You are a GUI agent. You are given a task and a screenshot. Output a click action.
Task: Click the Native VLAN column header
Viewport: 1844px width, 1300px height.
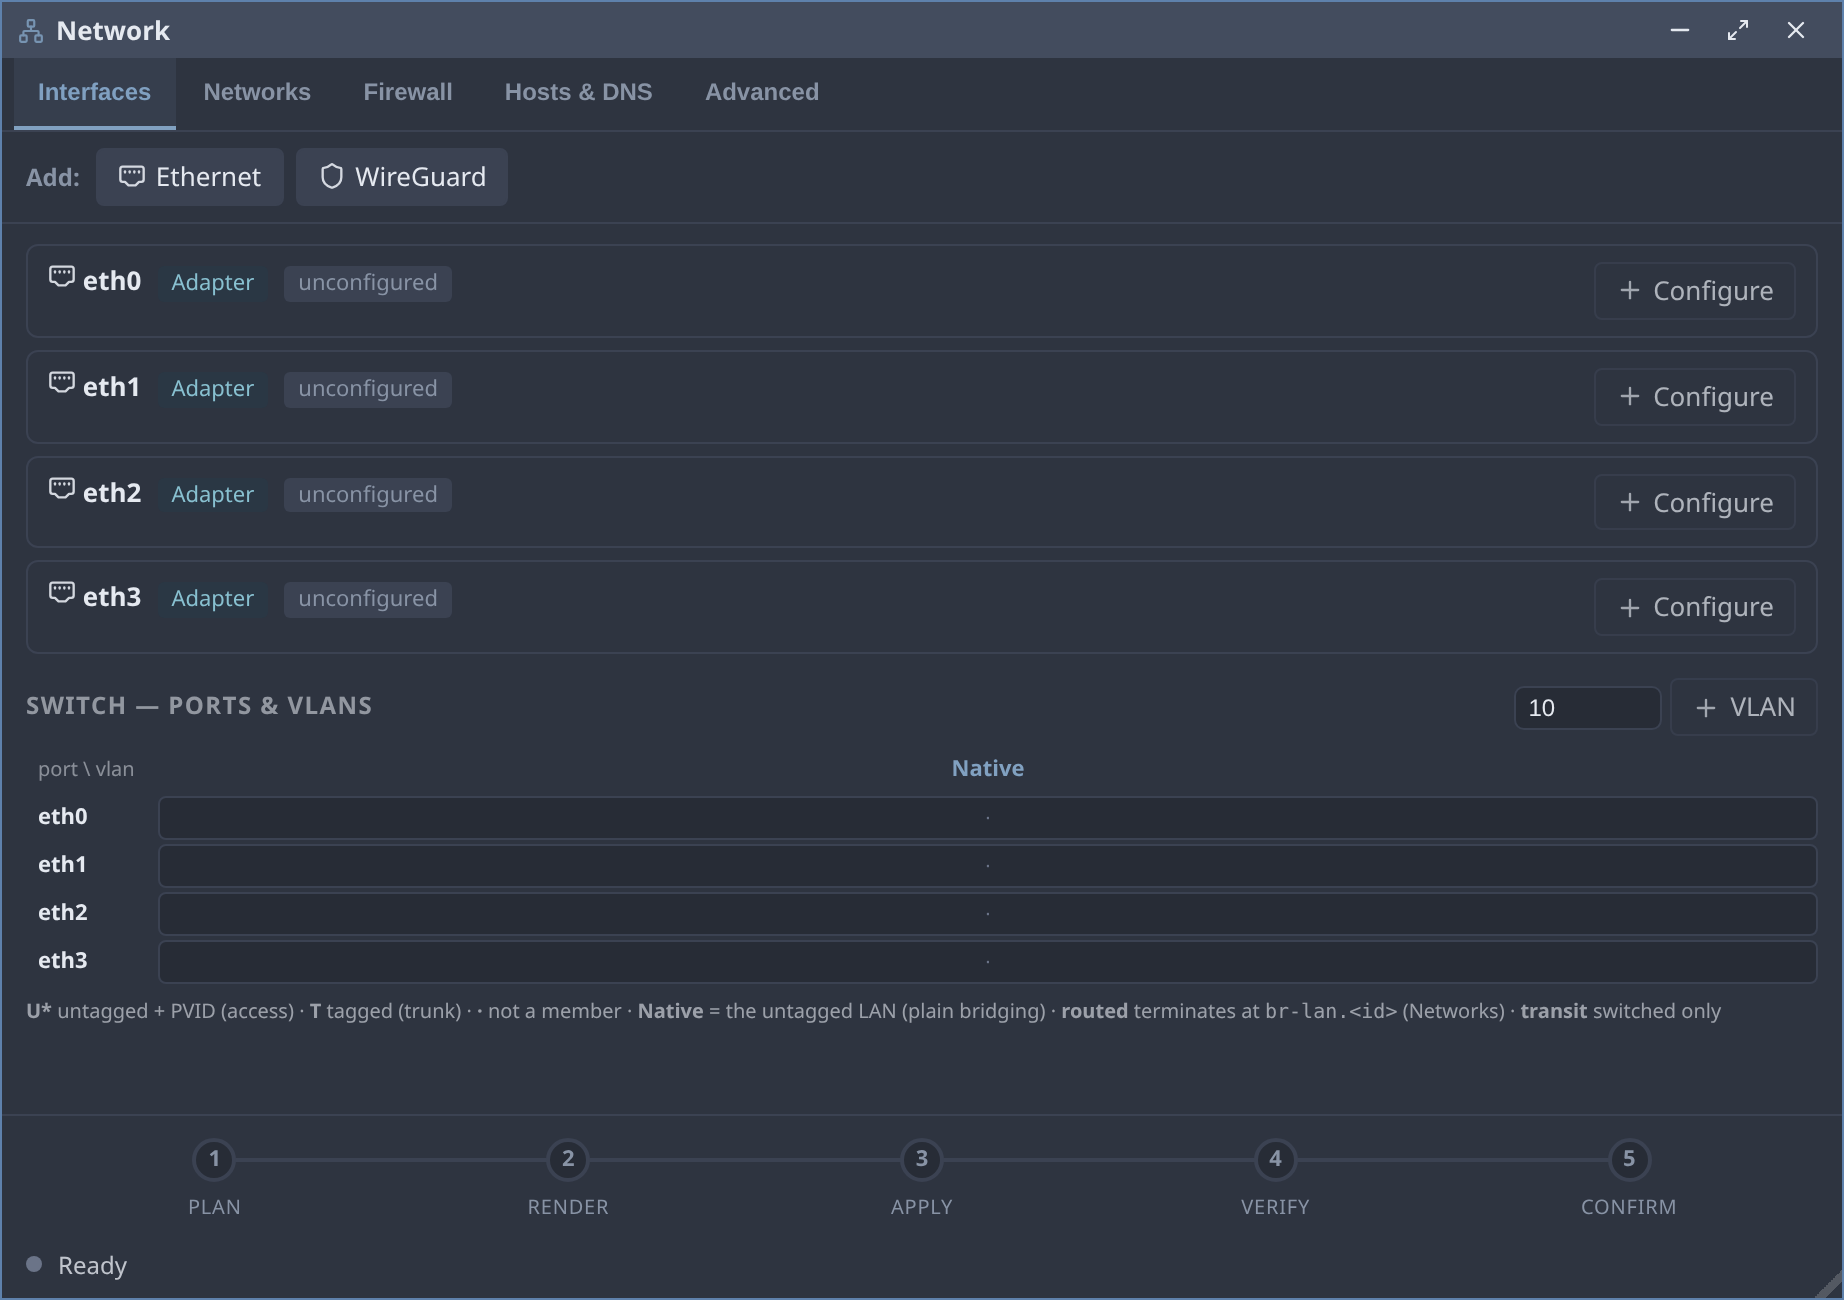(988, 769)
